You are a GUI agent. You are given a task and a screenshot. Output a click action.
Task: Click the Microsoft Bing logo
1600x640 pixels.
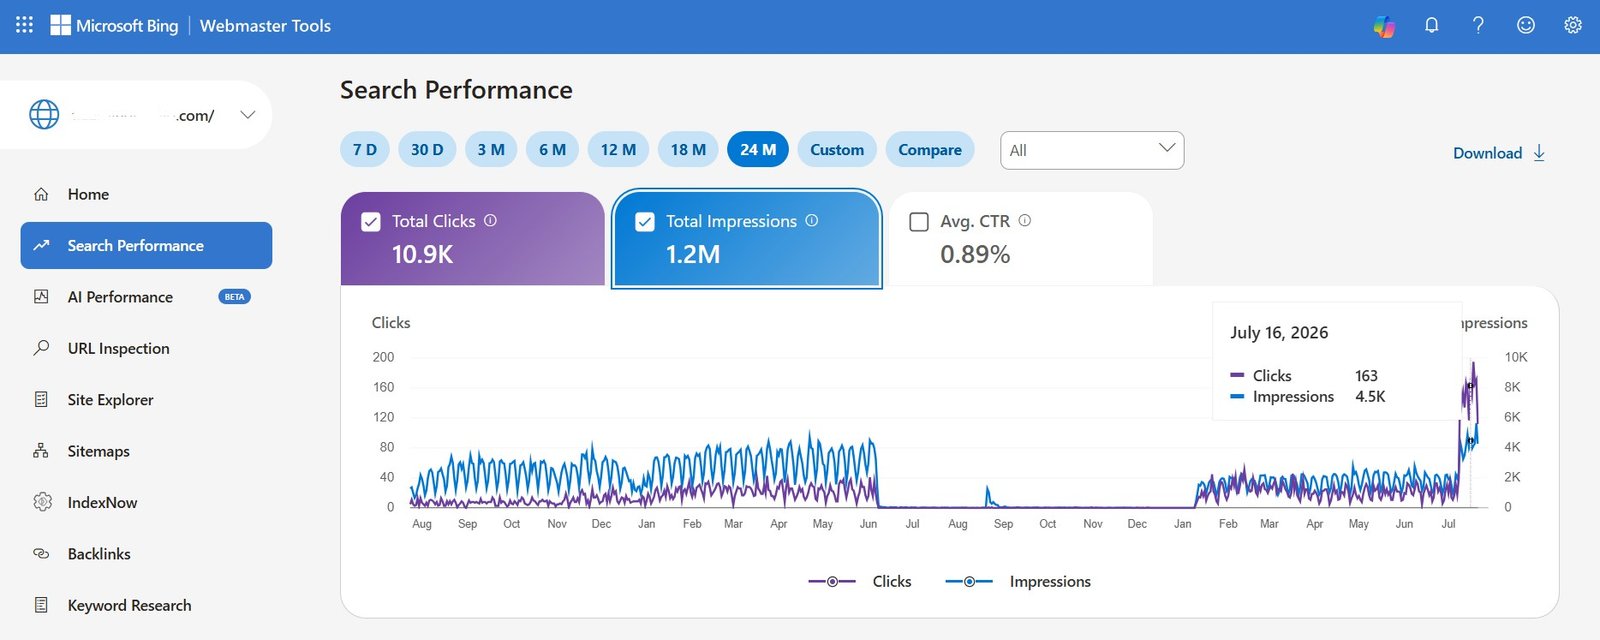pyautogui.click(x=114, y=25)
